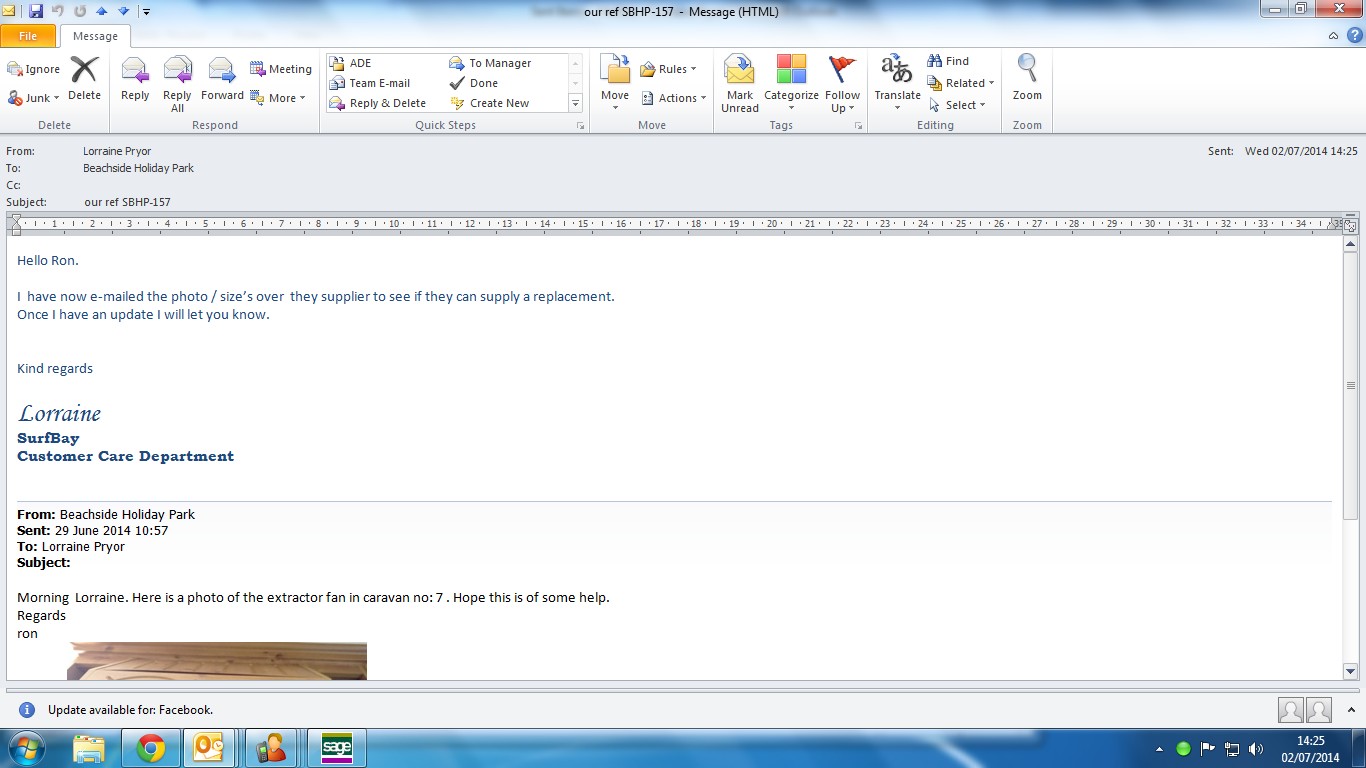Viewport: 1366px width, 768px height.
Task: Reply to the sender
Action: [x=135, y=80]
